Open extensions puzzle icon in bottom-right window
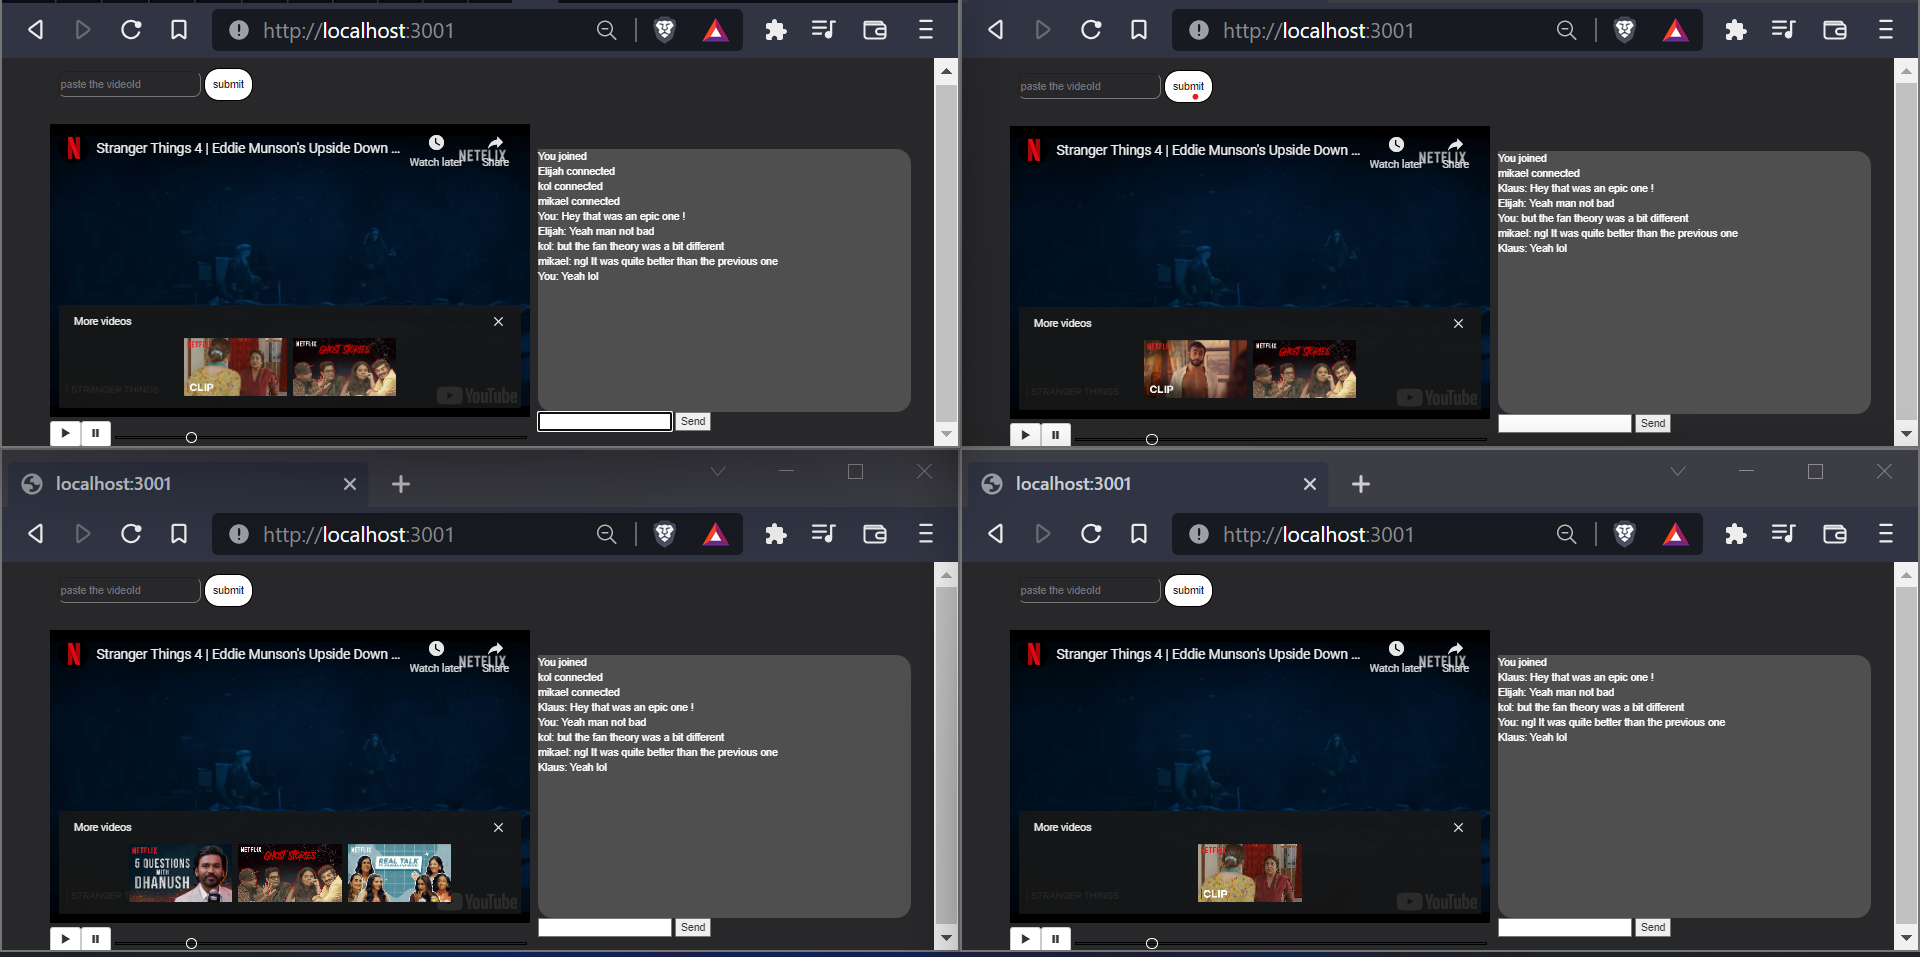Viewport: 1920px width, 957px height. click(x=1736, y=534)
